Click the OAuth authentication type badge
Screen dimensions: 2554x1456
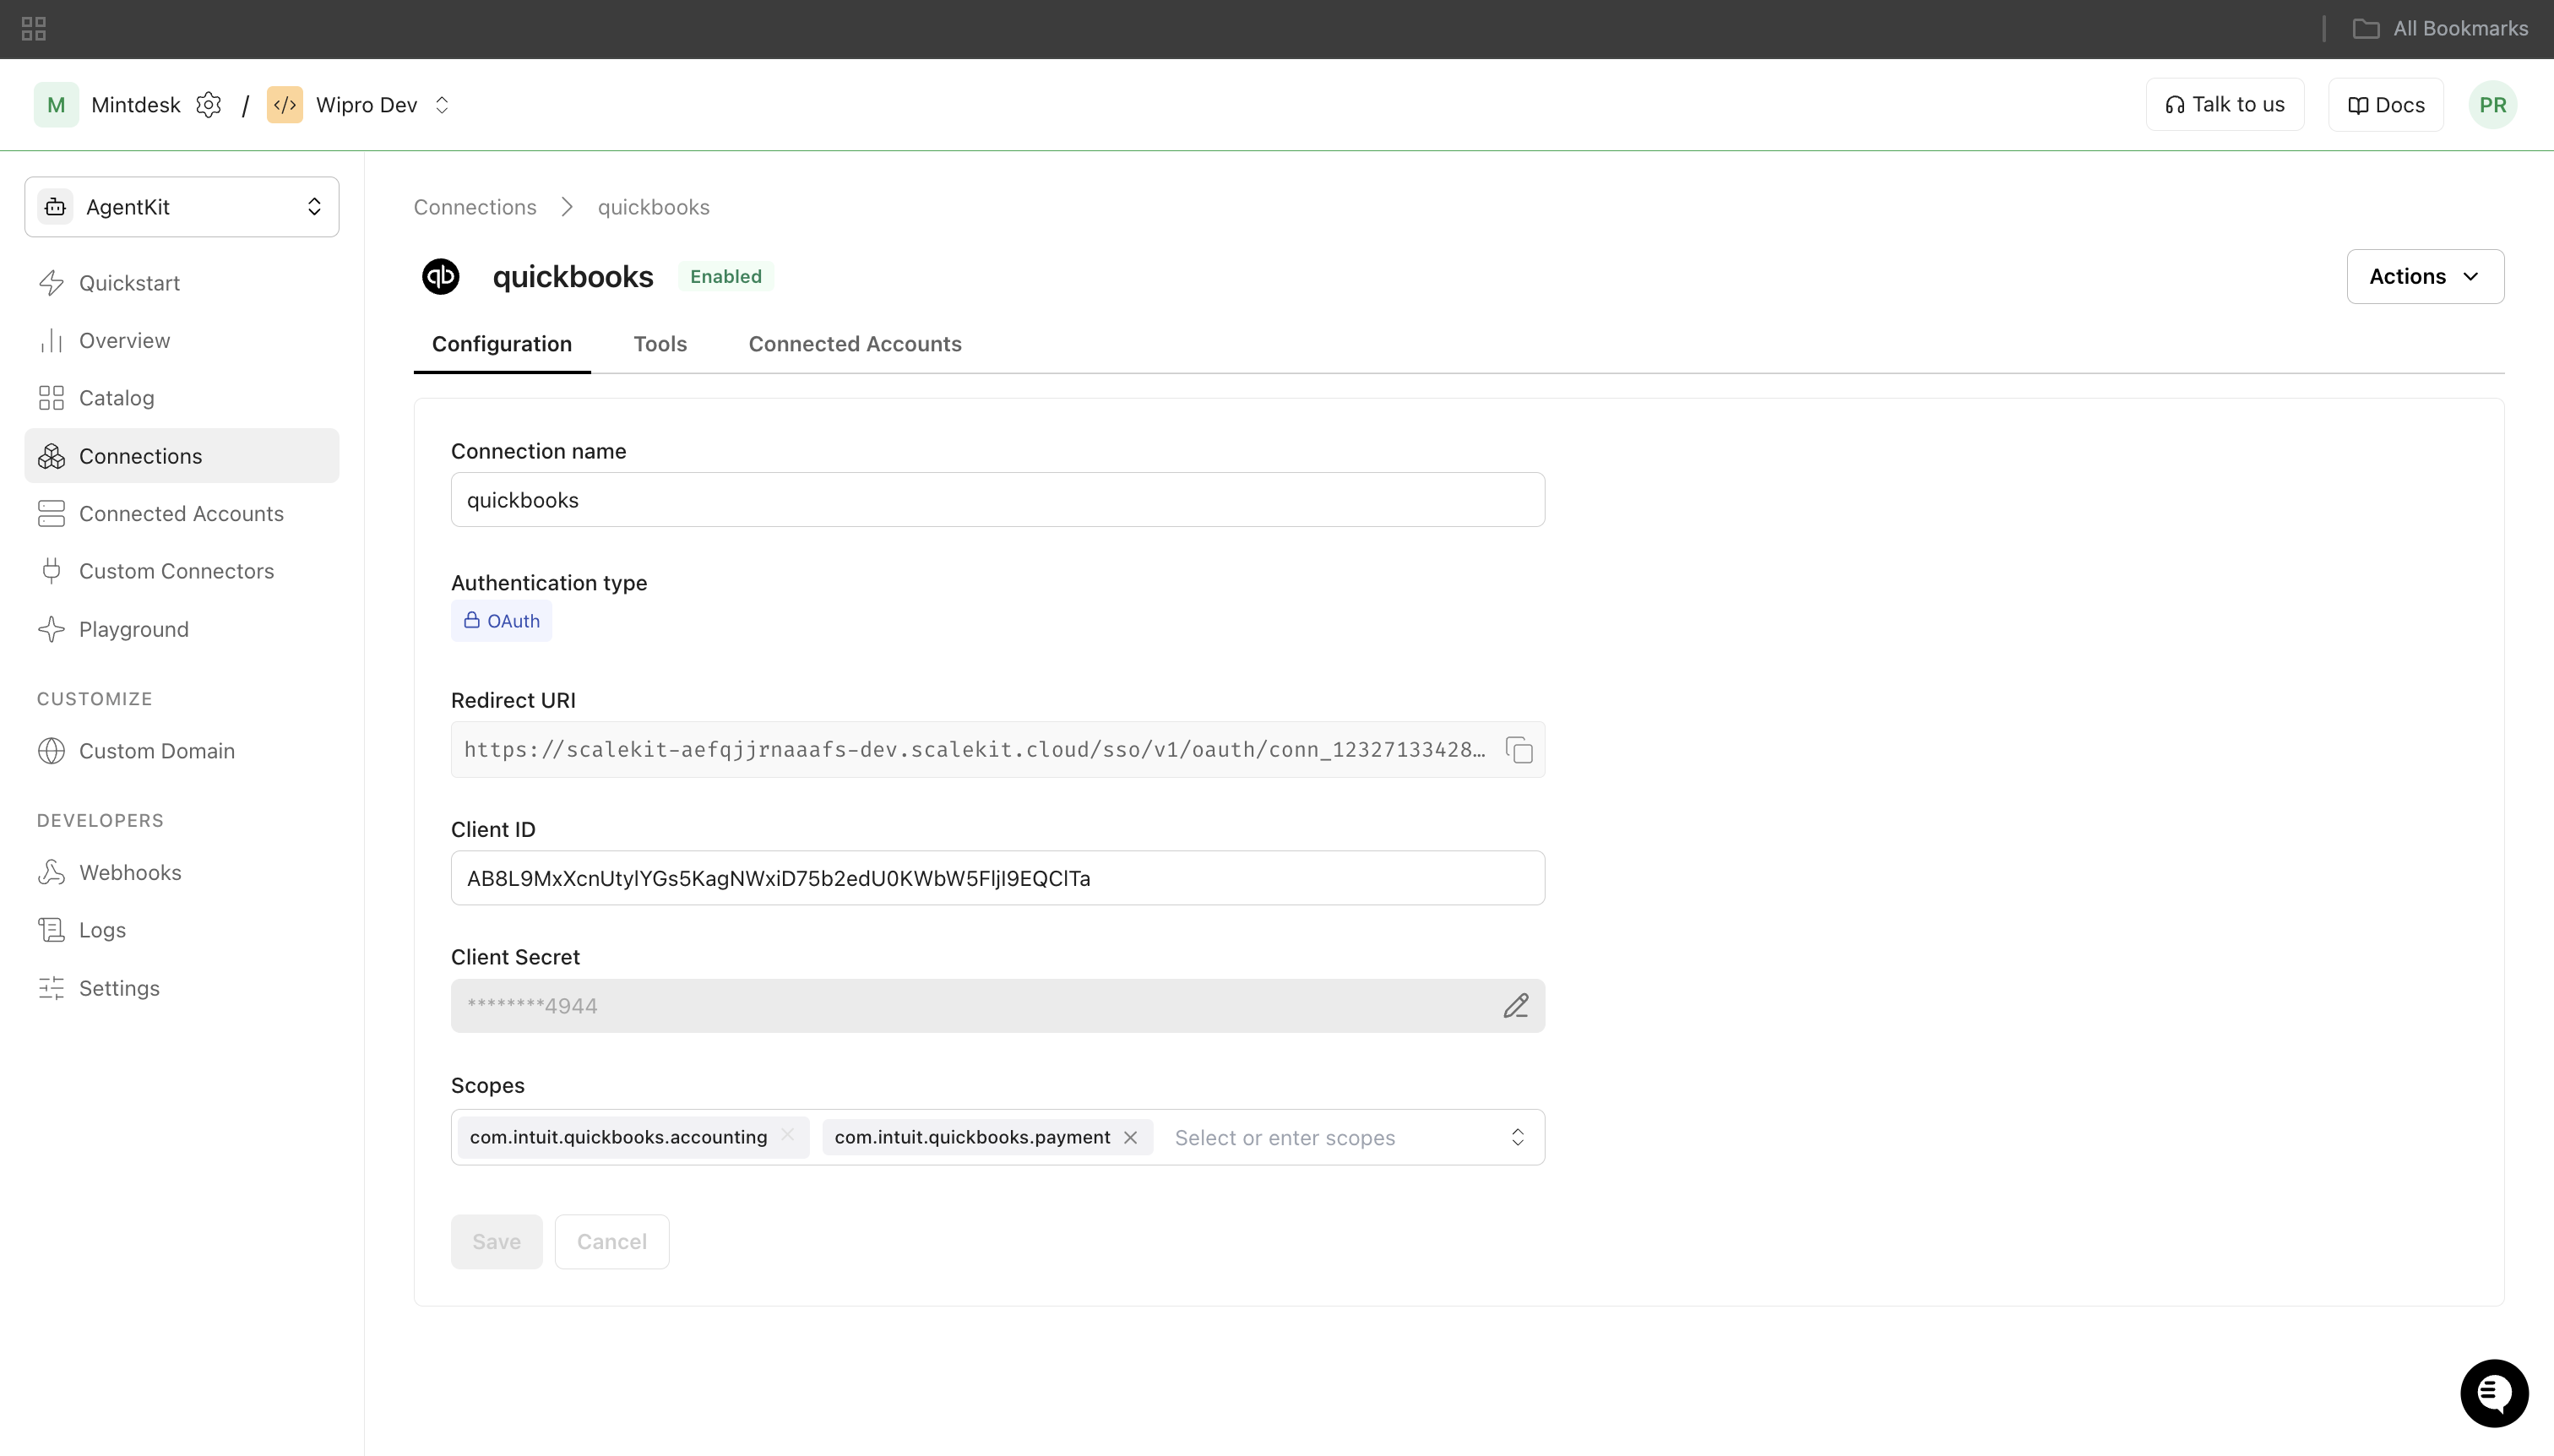[501, 621]
